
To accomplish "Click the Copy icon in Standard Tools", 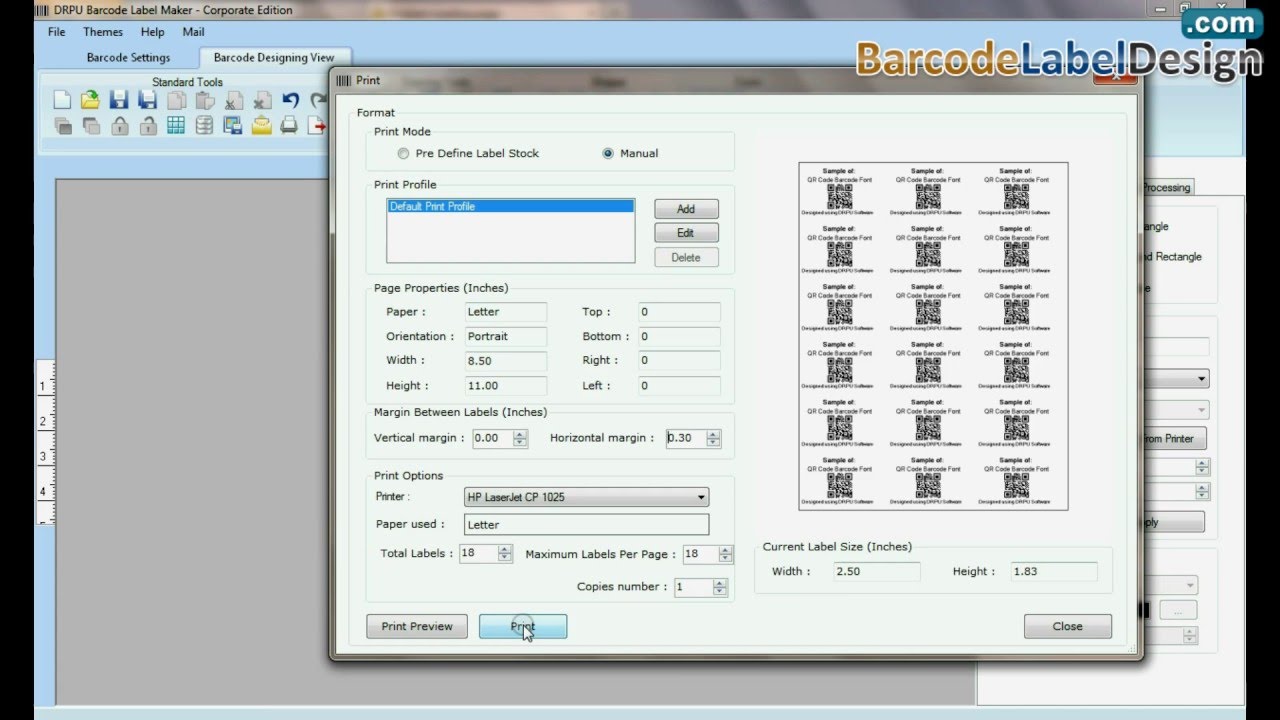I will 176,100.
